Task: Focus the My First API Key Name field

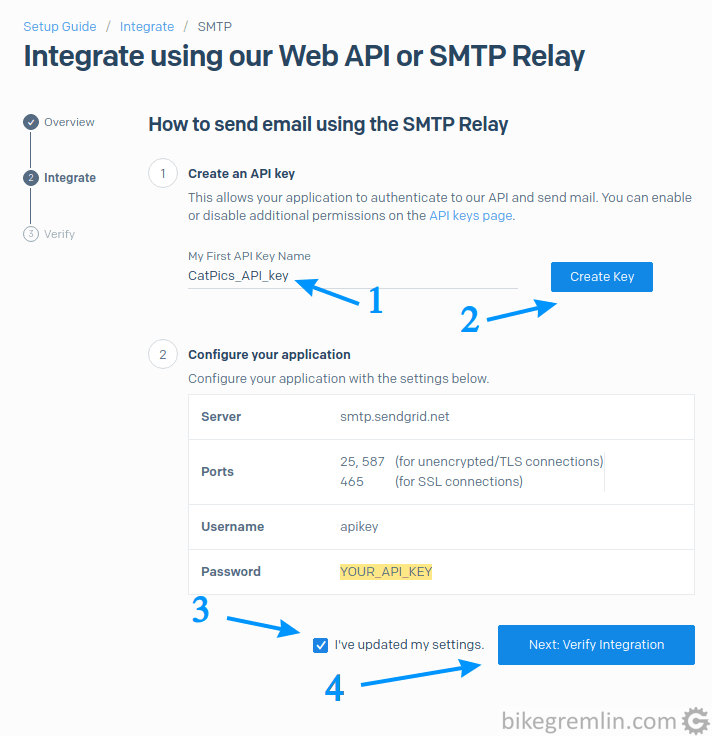Action: coord(352,276)
